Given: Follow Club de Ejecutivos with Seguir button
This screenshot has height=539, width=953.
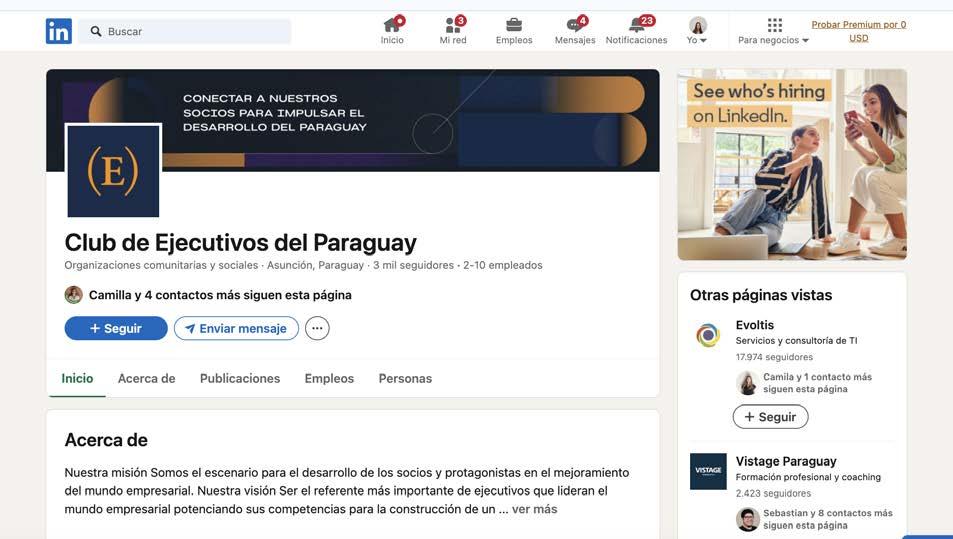Looking at the screenshot, I should (116, 328).
